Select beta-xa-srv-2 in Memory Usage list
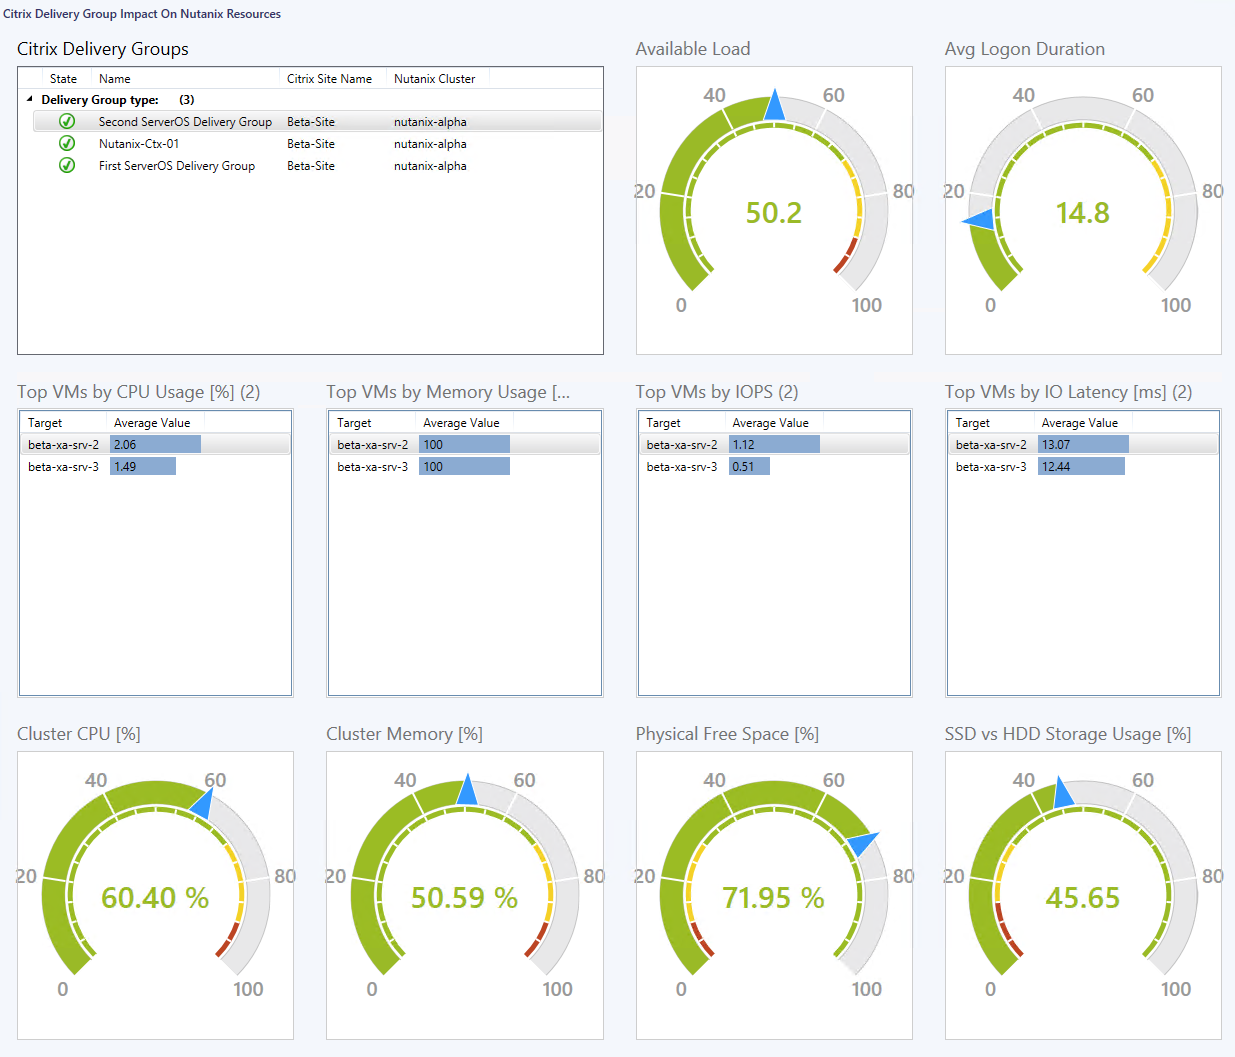1235x1057 pixels. coord(372,445)
